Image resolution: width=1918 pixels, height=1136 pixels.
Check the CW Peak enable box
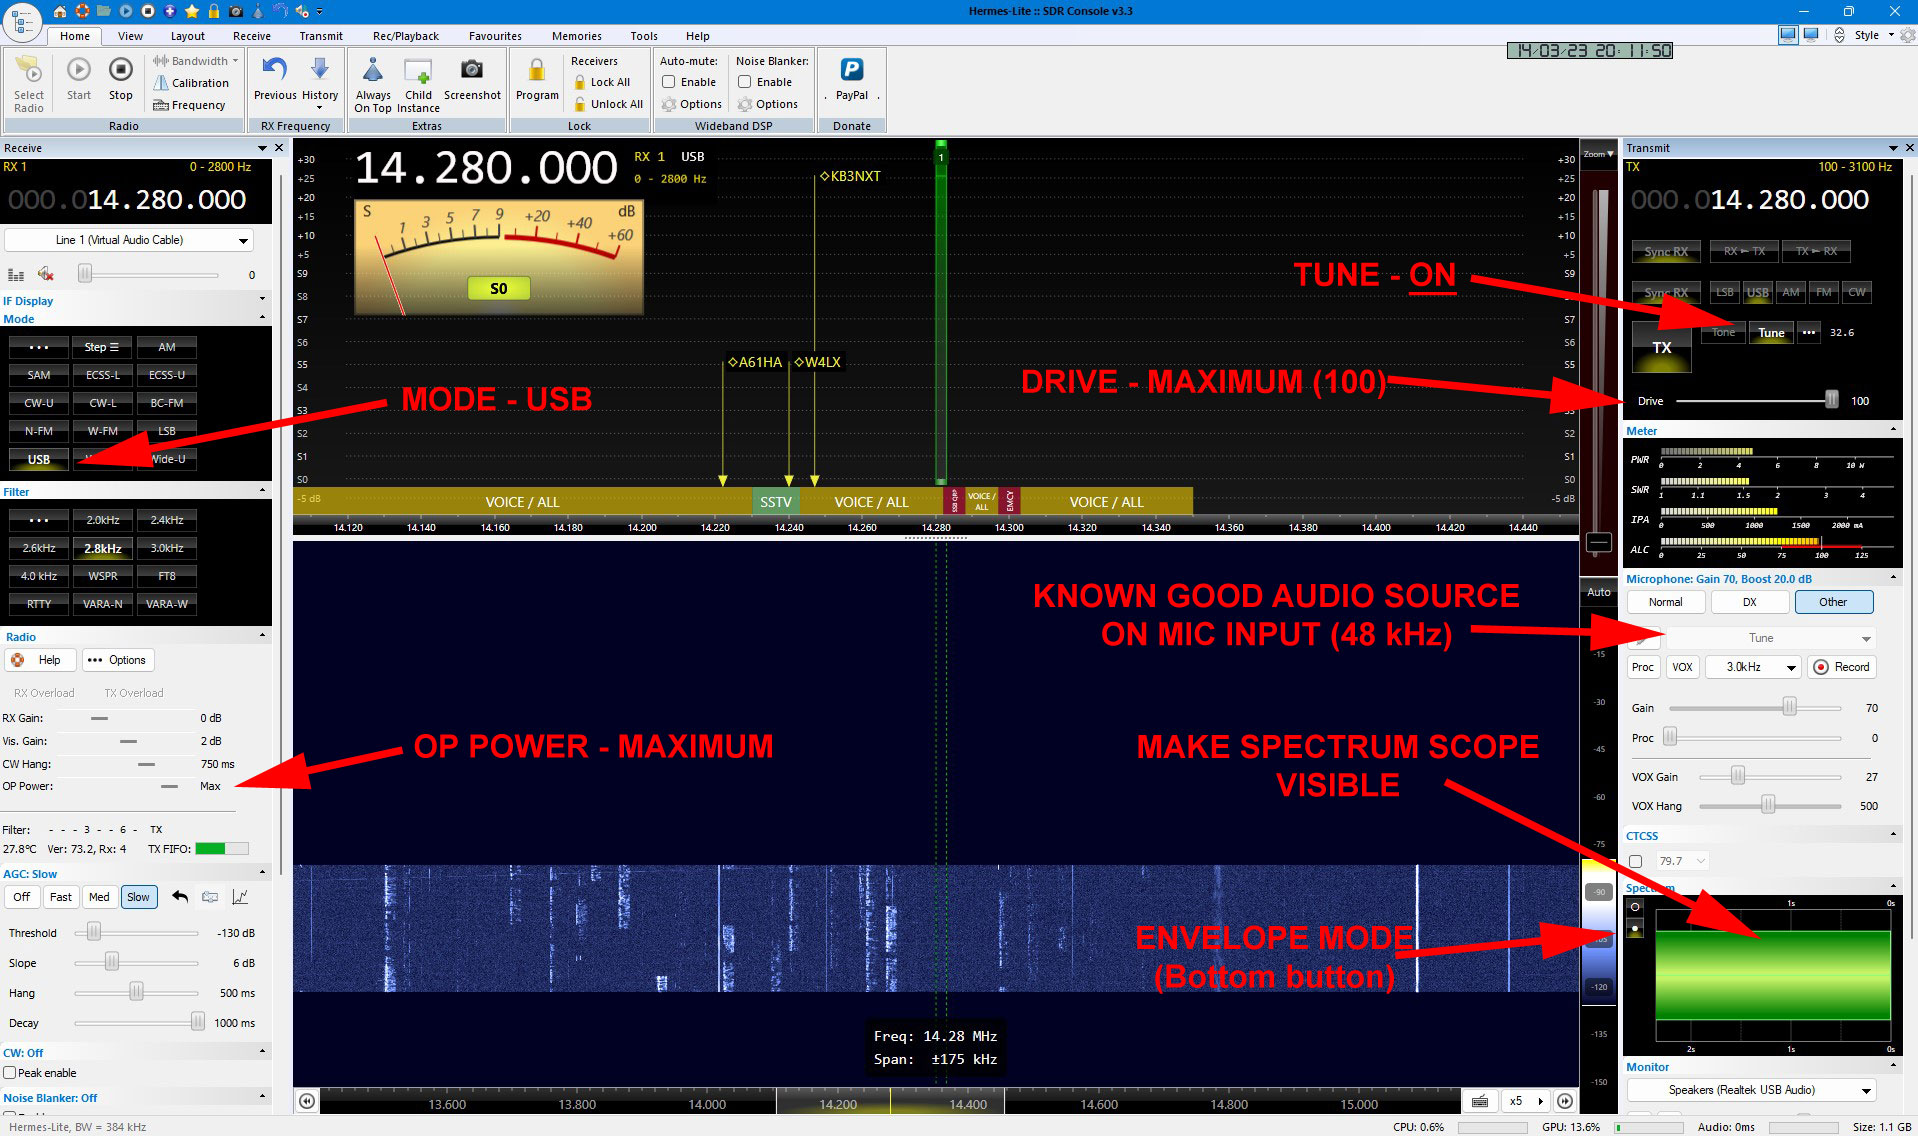tap(10, 1073)
